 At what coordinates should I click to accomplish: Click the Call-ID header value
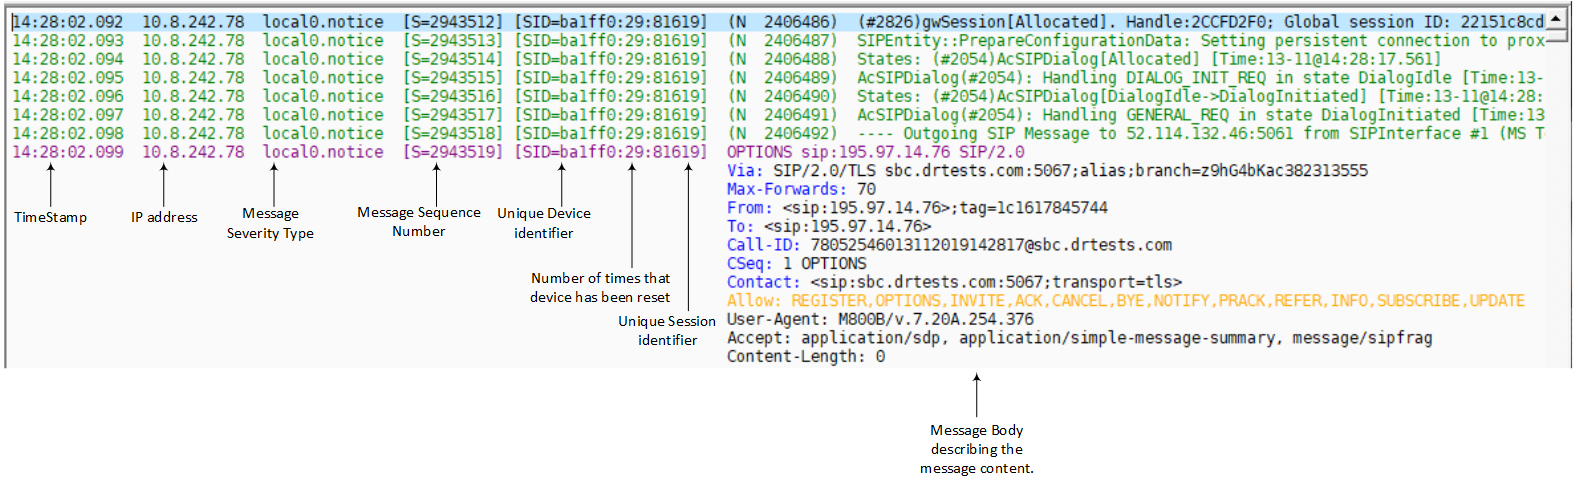coord(990,245)
